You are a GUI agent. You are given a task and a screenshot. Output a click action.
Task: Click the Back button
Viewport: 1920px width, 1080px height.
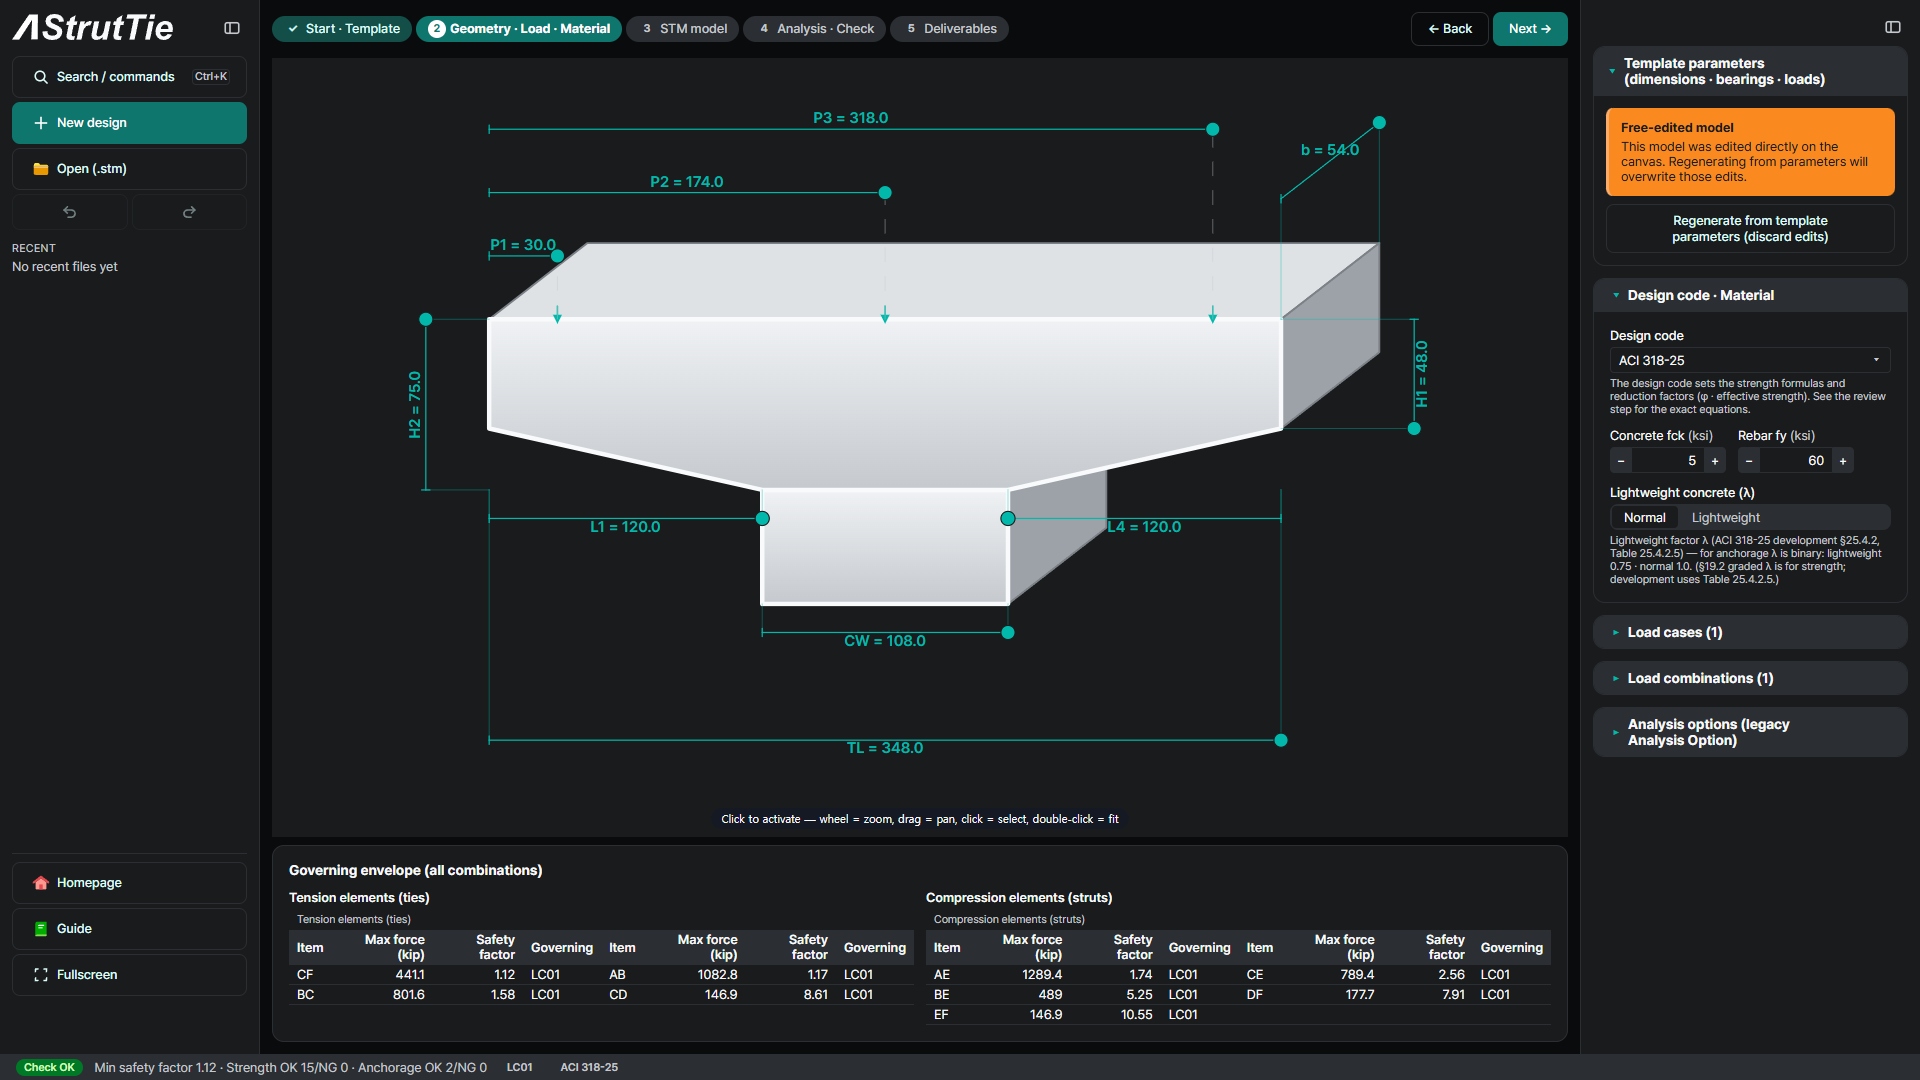coord(1450,29)
